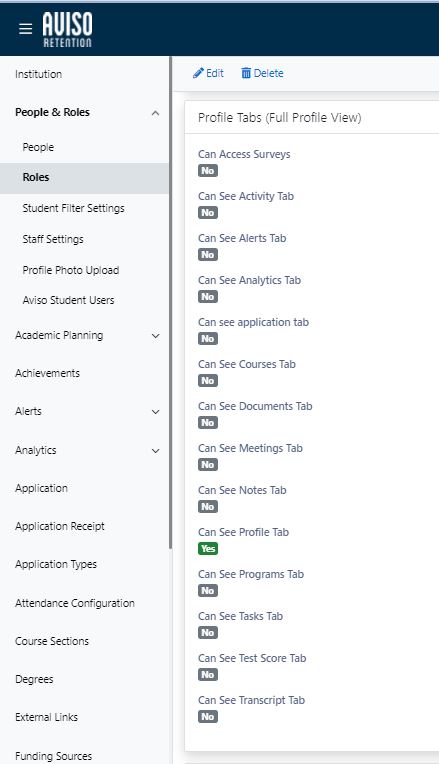
Task: Click the No badge under Can See Transcript Tab
Action: pos(208,717)
